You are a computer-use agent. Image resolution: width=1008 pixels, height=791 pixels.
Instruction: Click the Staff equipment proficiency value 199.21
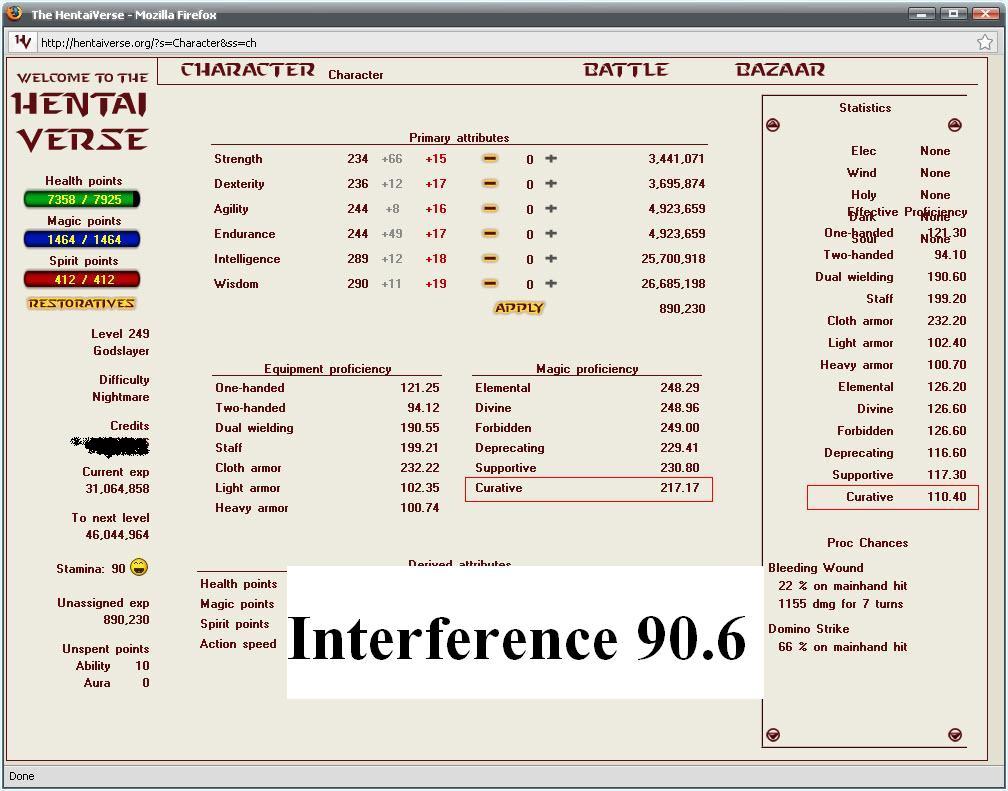tap(420, 448)
